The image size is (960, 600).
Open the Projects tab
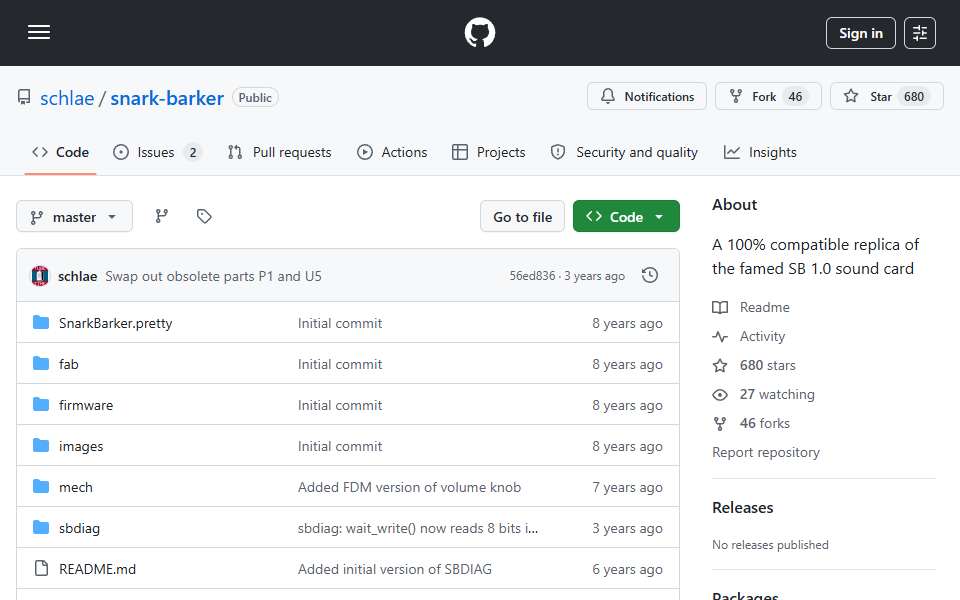489,152
